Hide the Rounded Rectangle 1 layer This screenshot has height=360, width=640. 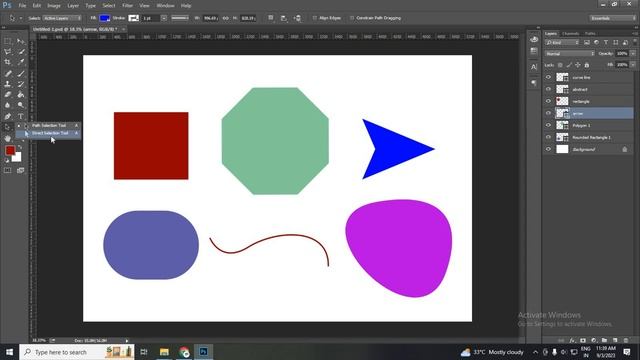[x=548, y=137]
